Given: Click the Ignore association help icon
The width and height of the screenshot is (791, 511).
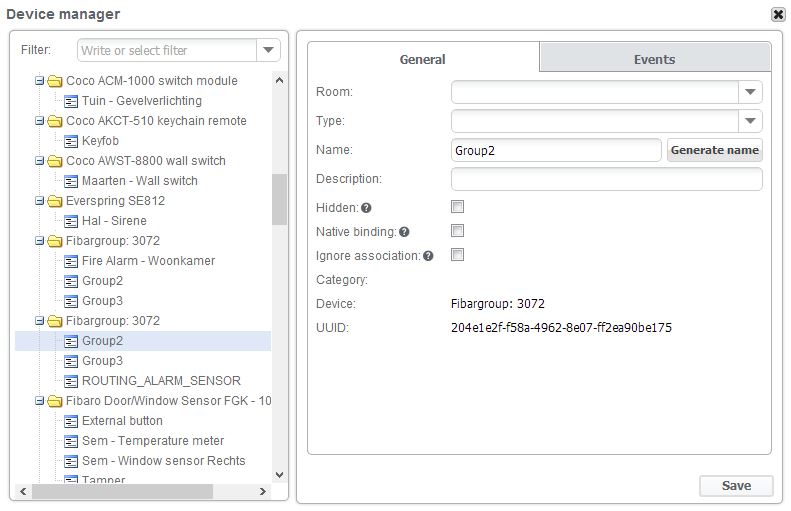Looking at the screenshot, I should click(x=428, y=256).
